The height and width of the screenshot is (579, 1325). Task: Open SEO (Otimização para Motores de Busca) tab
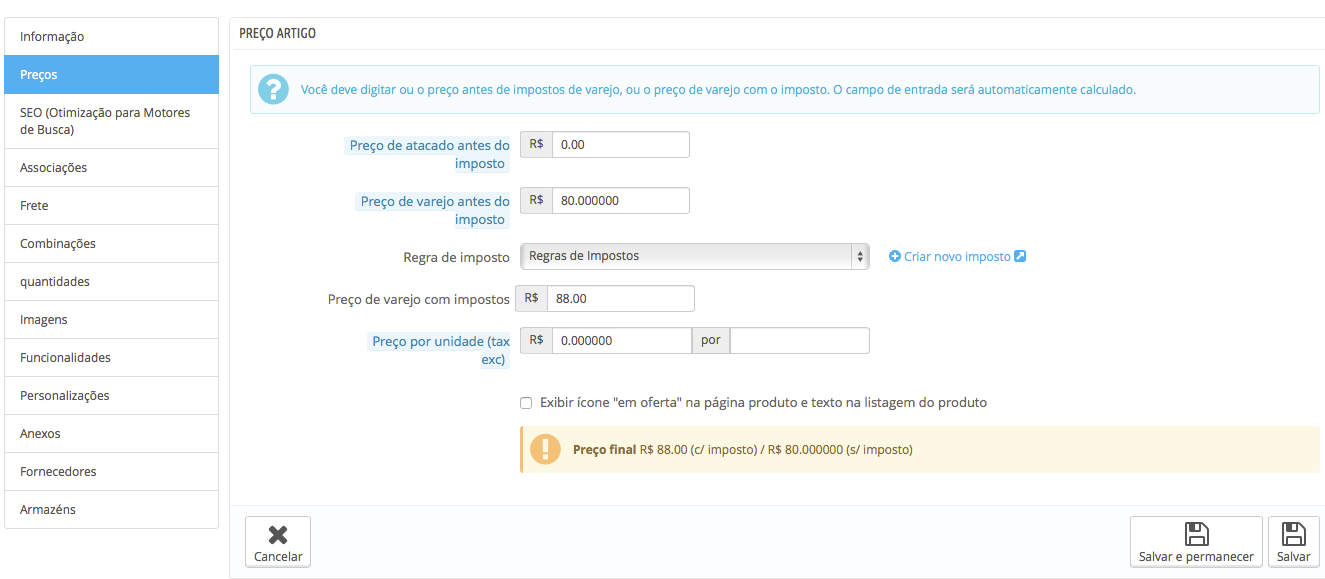111,121
